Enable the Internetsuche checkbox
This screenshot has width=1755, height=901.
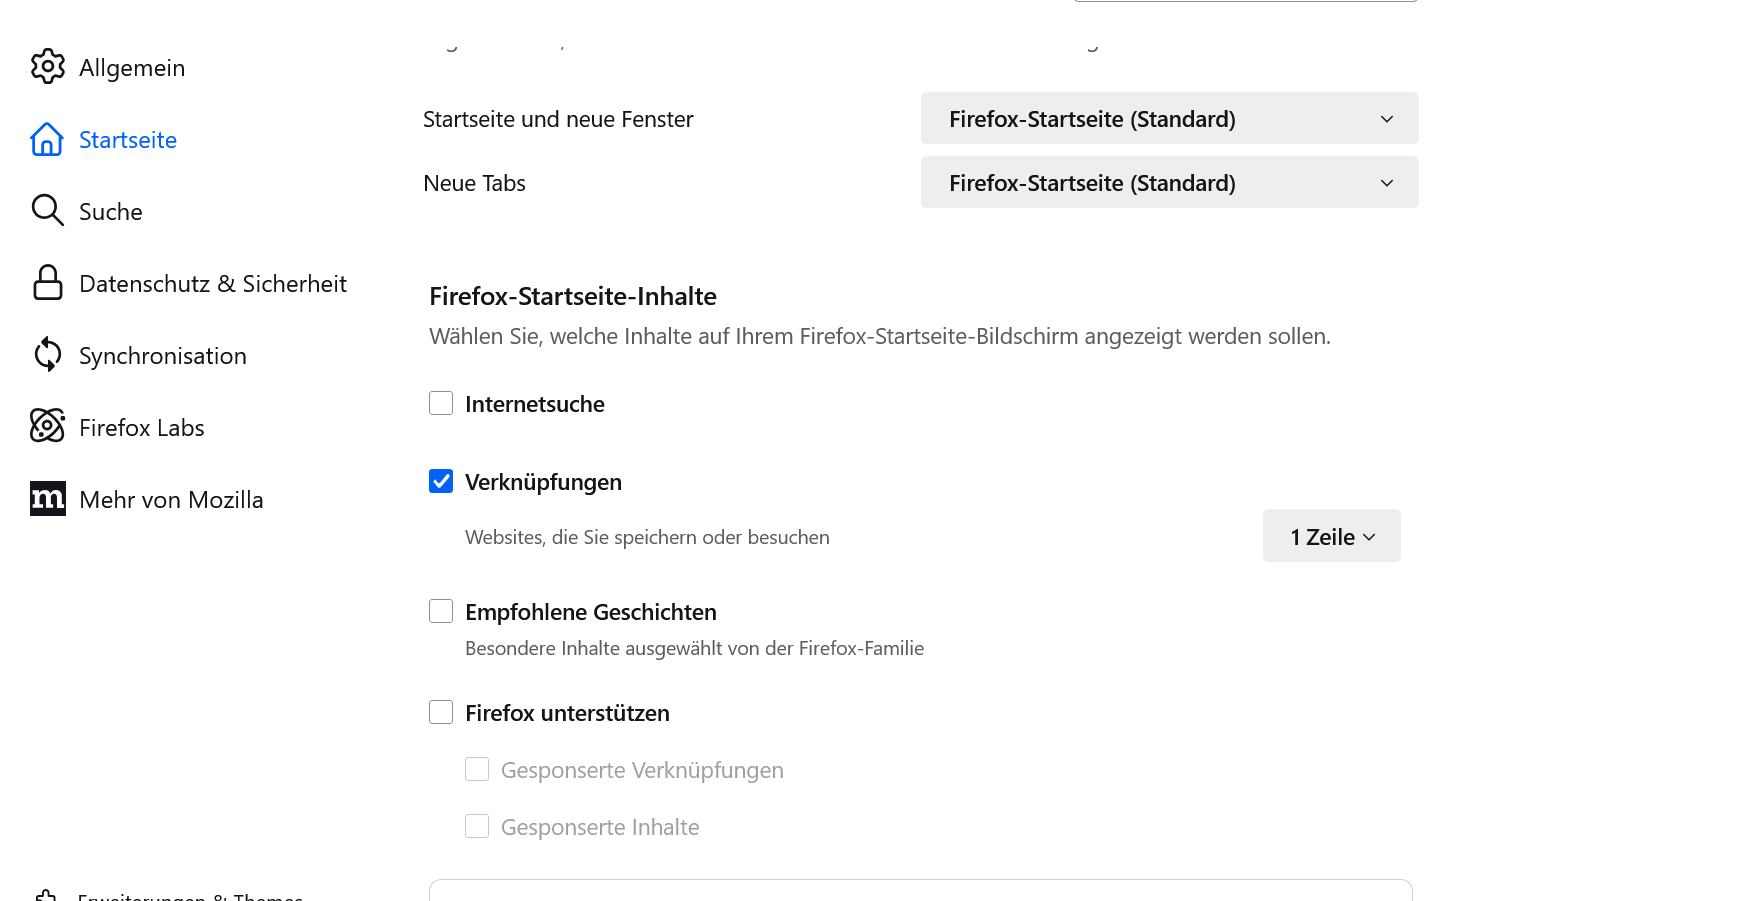tap(441, 403)
